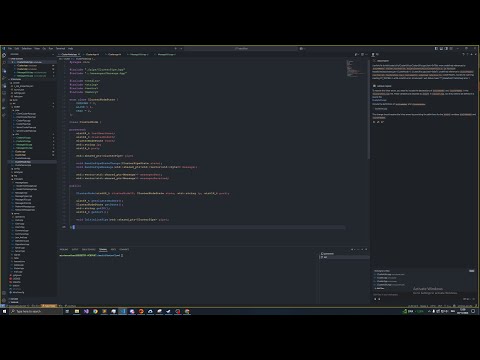Open the Copilot icon beside command center
Image resolution: width=480 pixels, height=360 pixels.
[301, 49]
